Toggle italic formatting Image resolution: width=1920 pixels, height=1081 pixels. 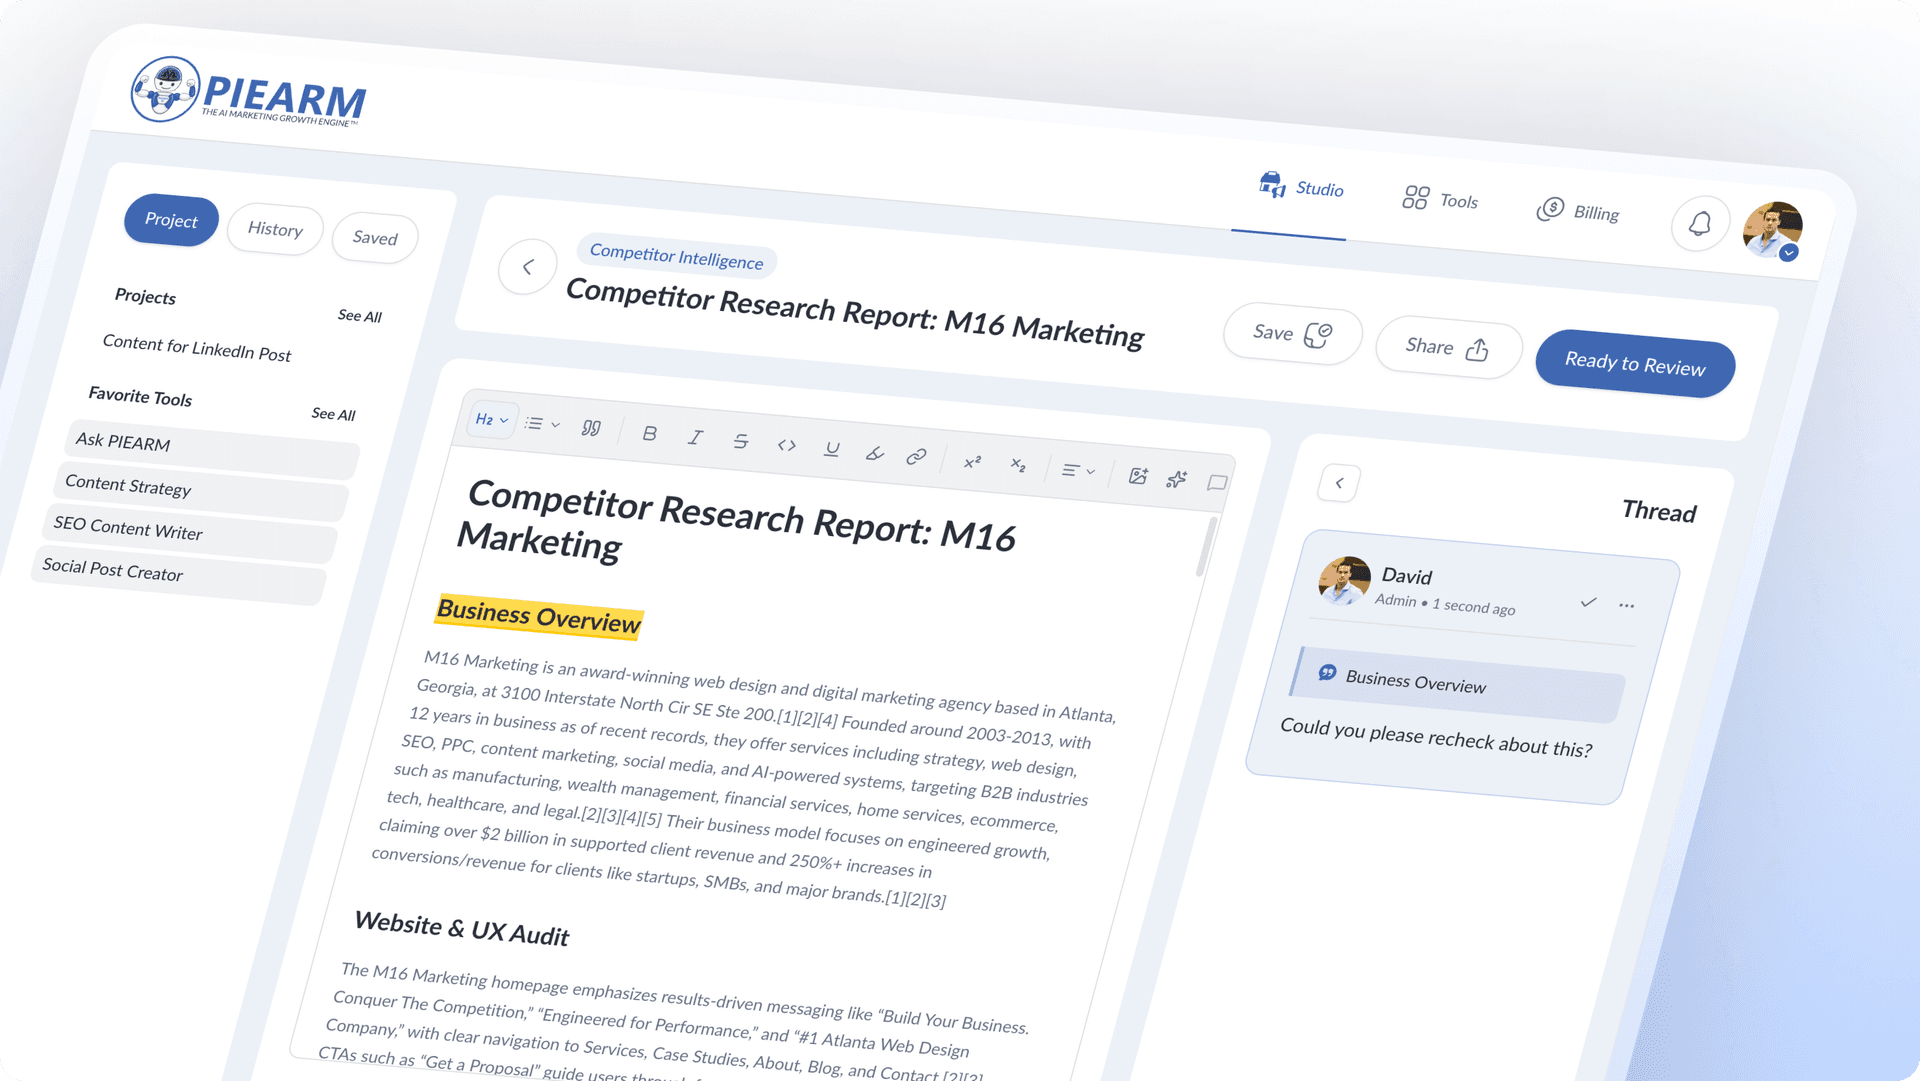pos(695,437)
